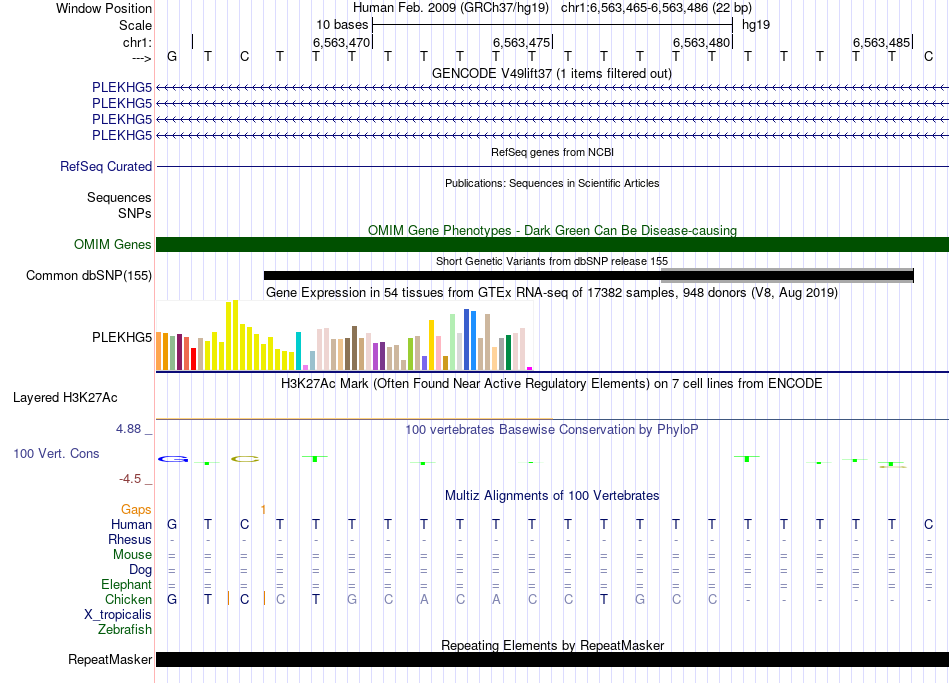Click the 6,563,485 ruler position
The height and width of the screenshot is (683, 950).
881,42
